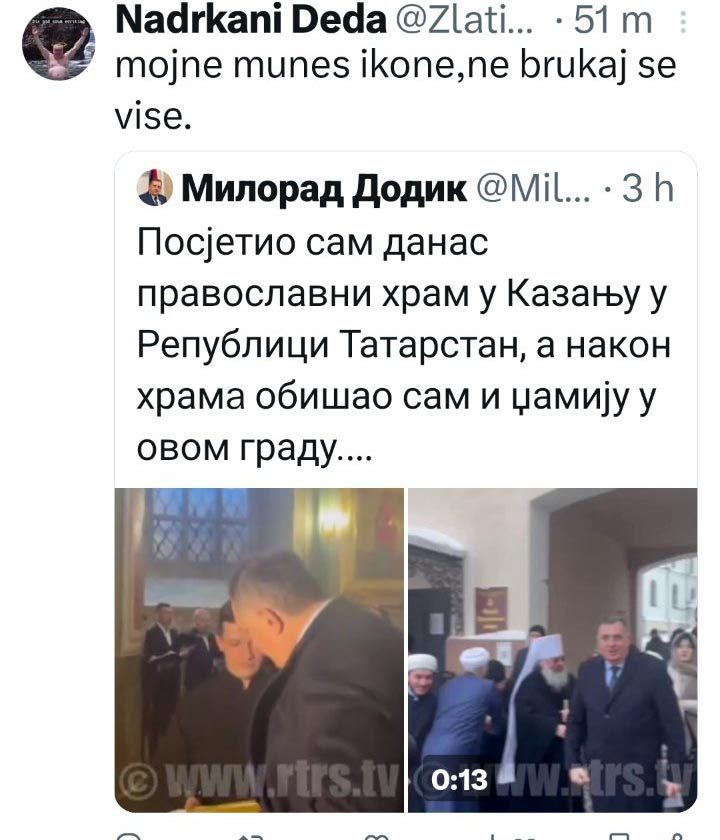The width and height of the screenshot is (720, 840).
Task: Open the Милорад Додик author name
Action: click(324, 189)
